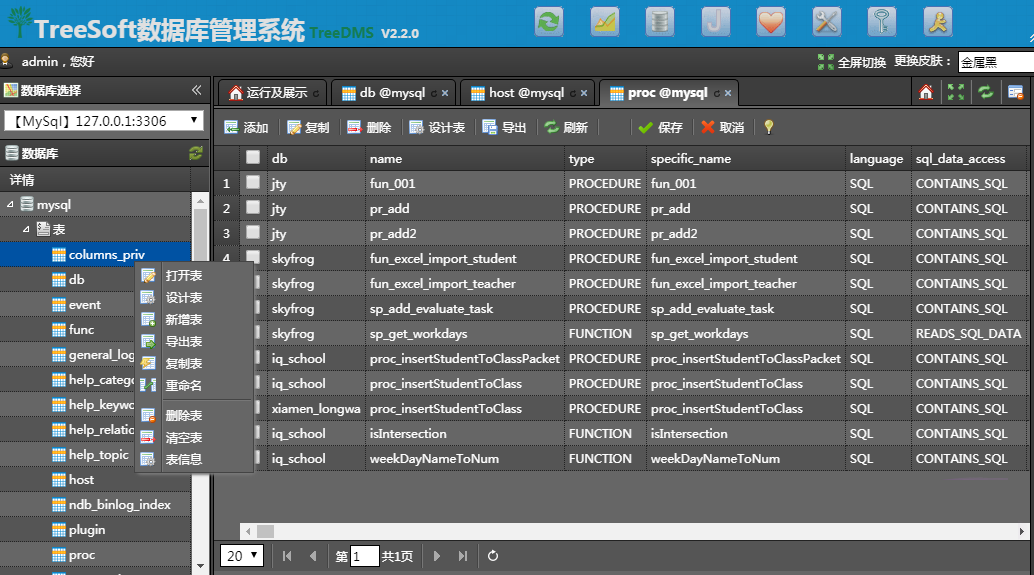Check the select-all checkbox in table header
Viewport: 1034px width, 575px height.
coord(253,158)
